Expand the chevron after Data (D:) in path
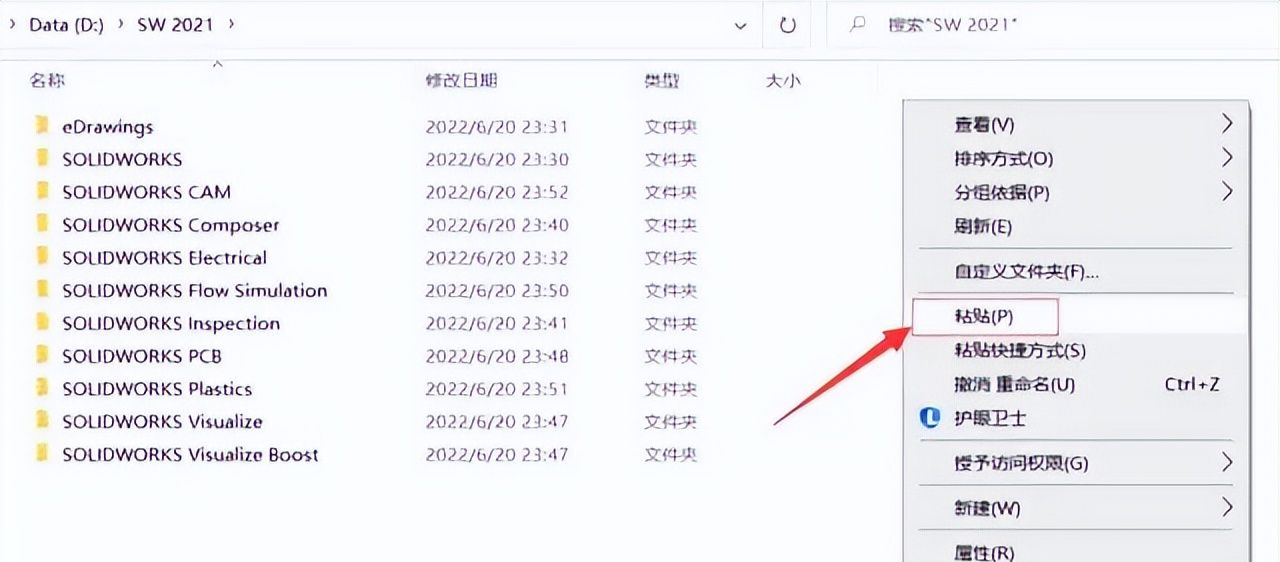 pyautogui.click(x=120, y=24)
